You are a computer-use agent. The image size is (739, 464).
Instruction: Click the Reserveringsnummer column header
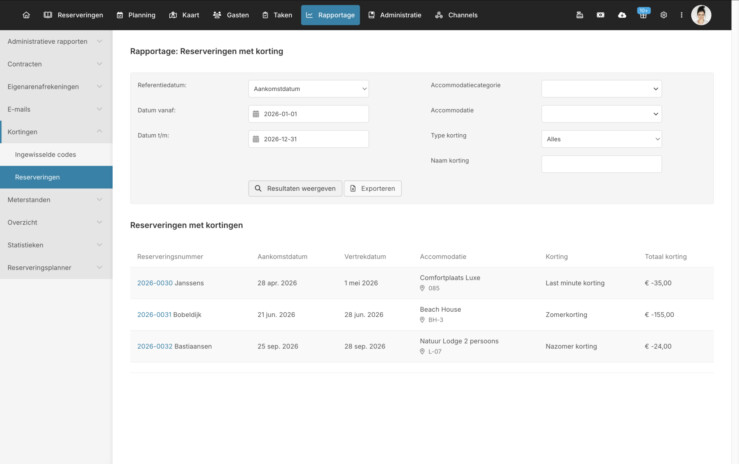170,257
